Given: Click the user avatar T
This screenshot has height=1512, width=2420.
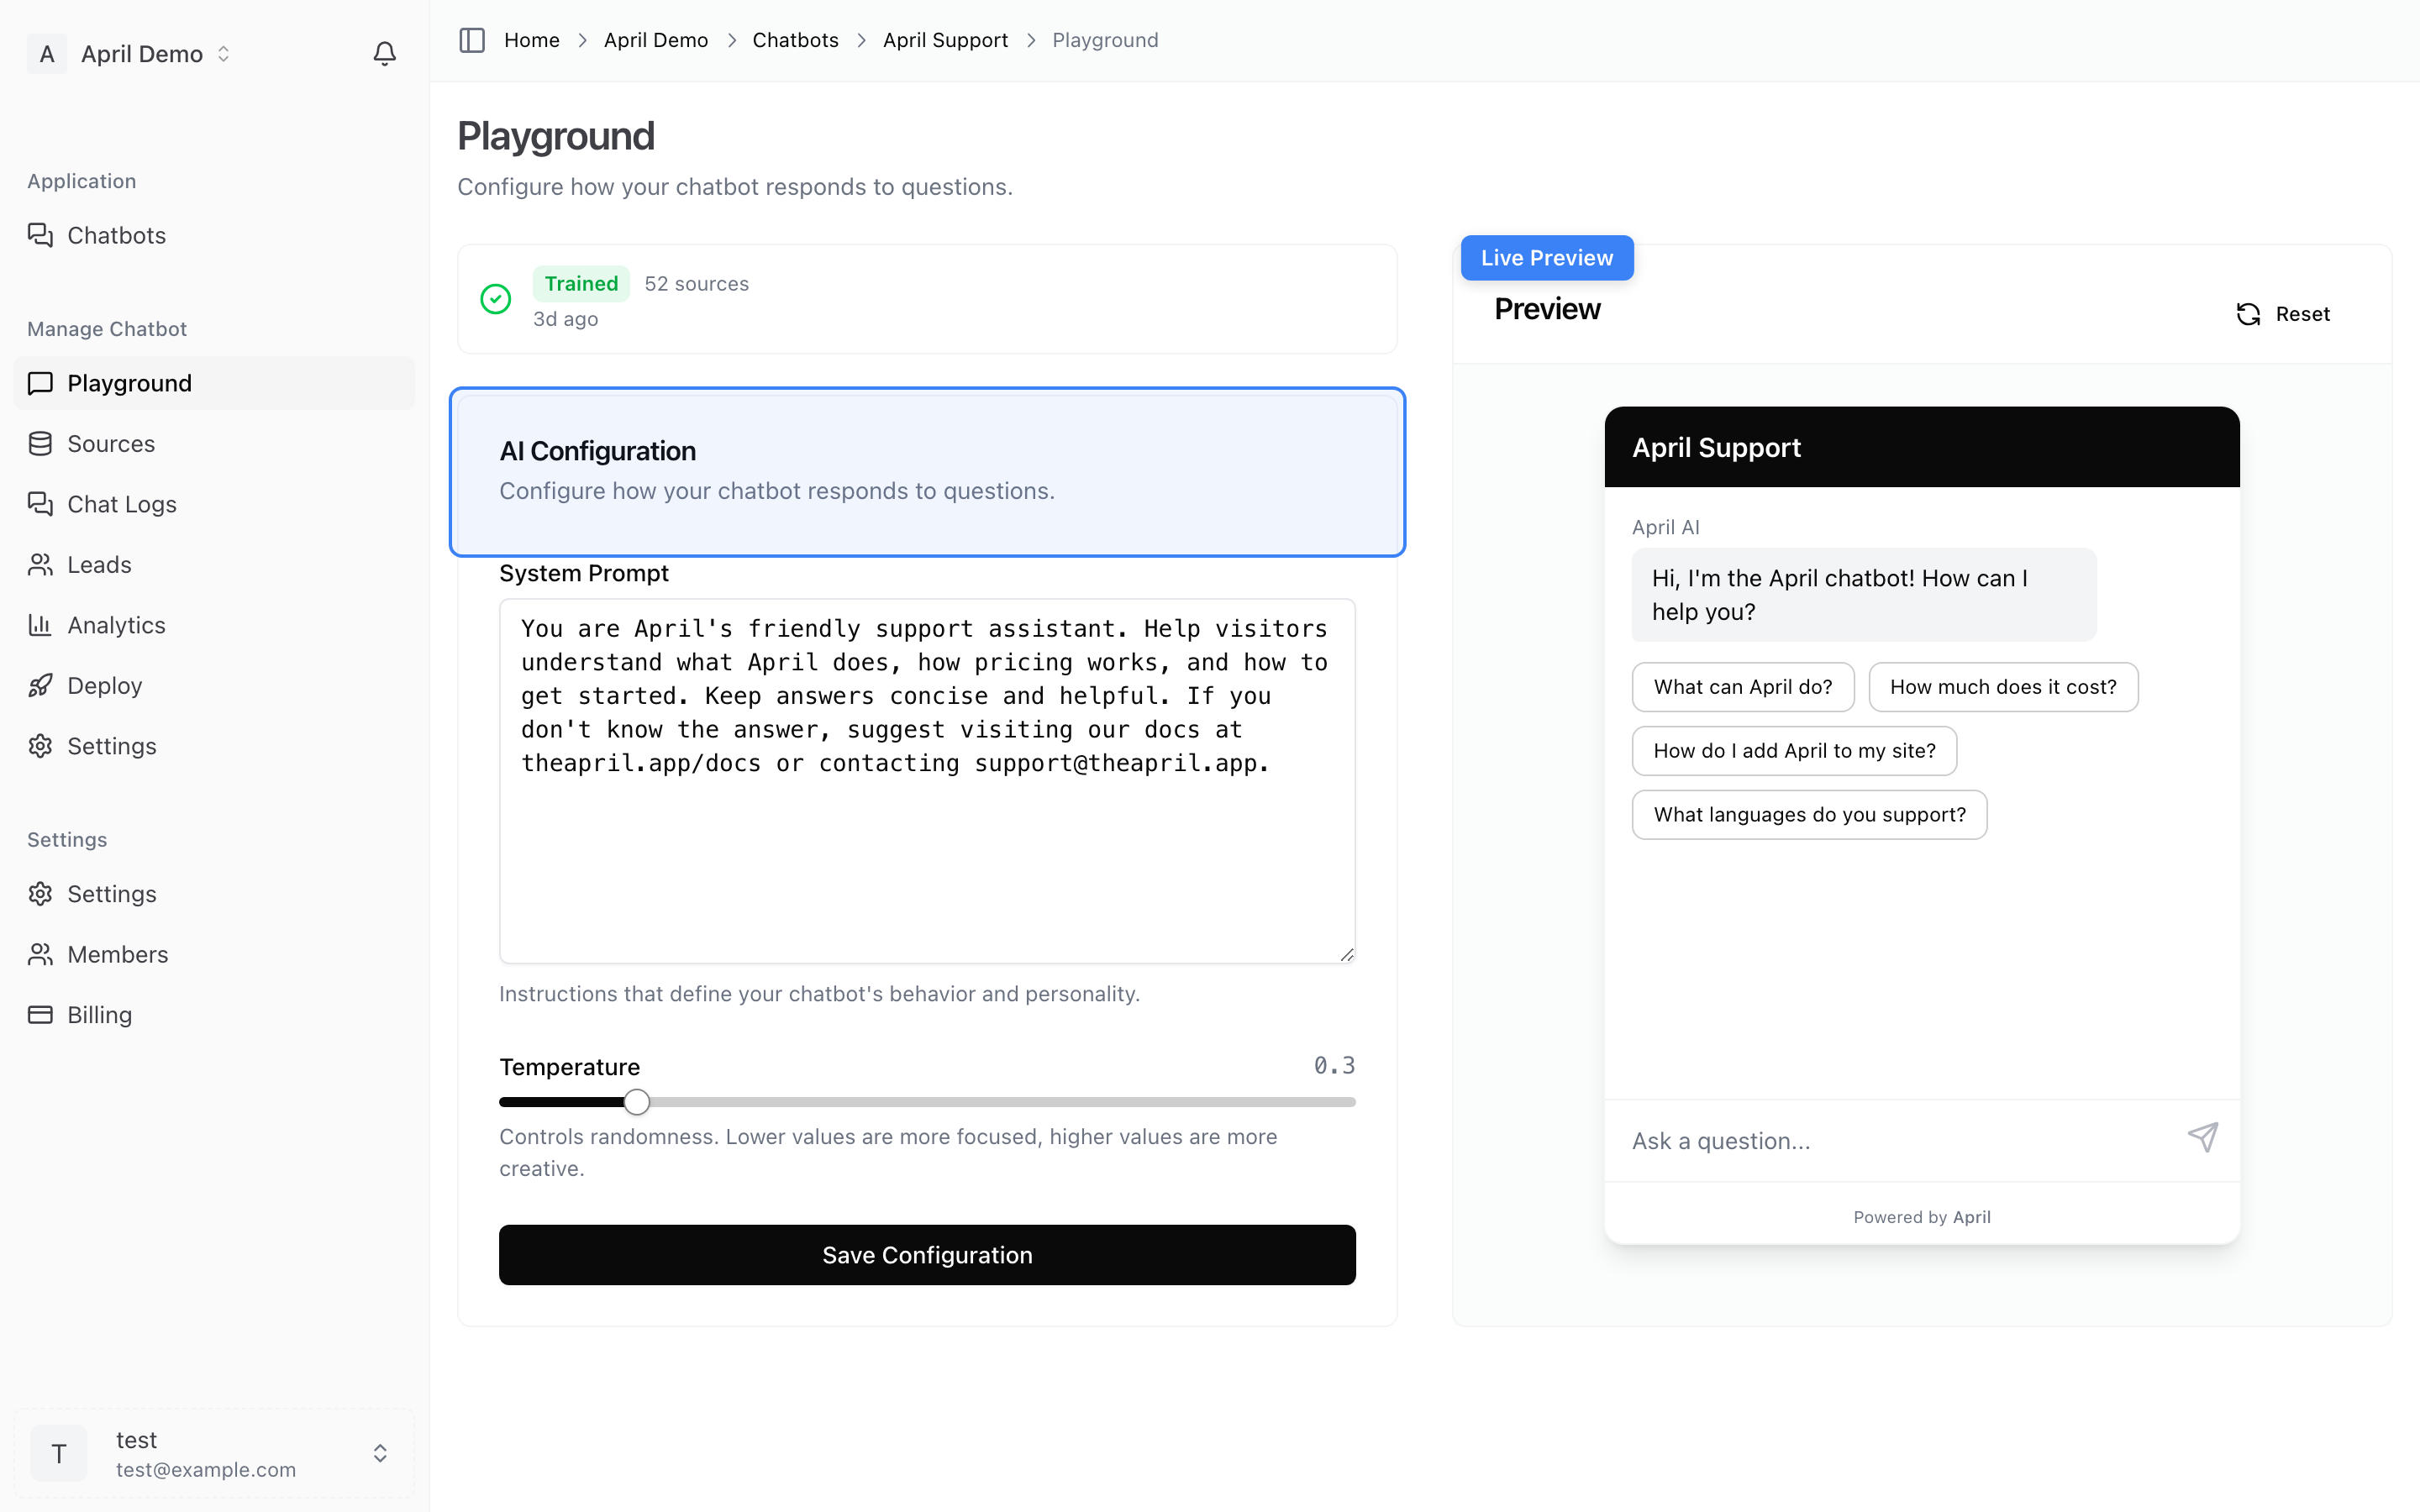Looking at the screenshot, I should click(59, 1453).
